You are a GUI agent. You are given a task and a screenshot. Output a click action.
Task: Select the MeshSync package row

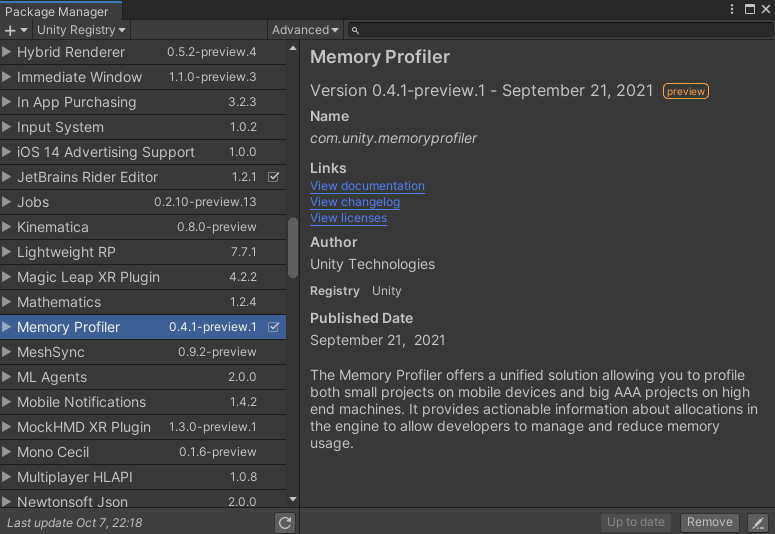pyautogui.click(x=143, y=352)
